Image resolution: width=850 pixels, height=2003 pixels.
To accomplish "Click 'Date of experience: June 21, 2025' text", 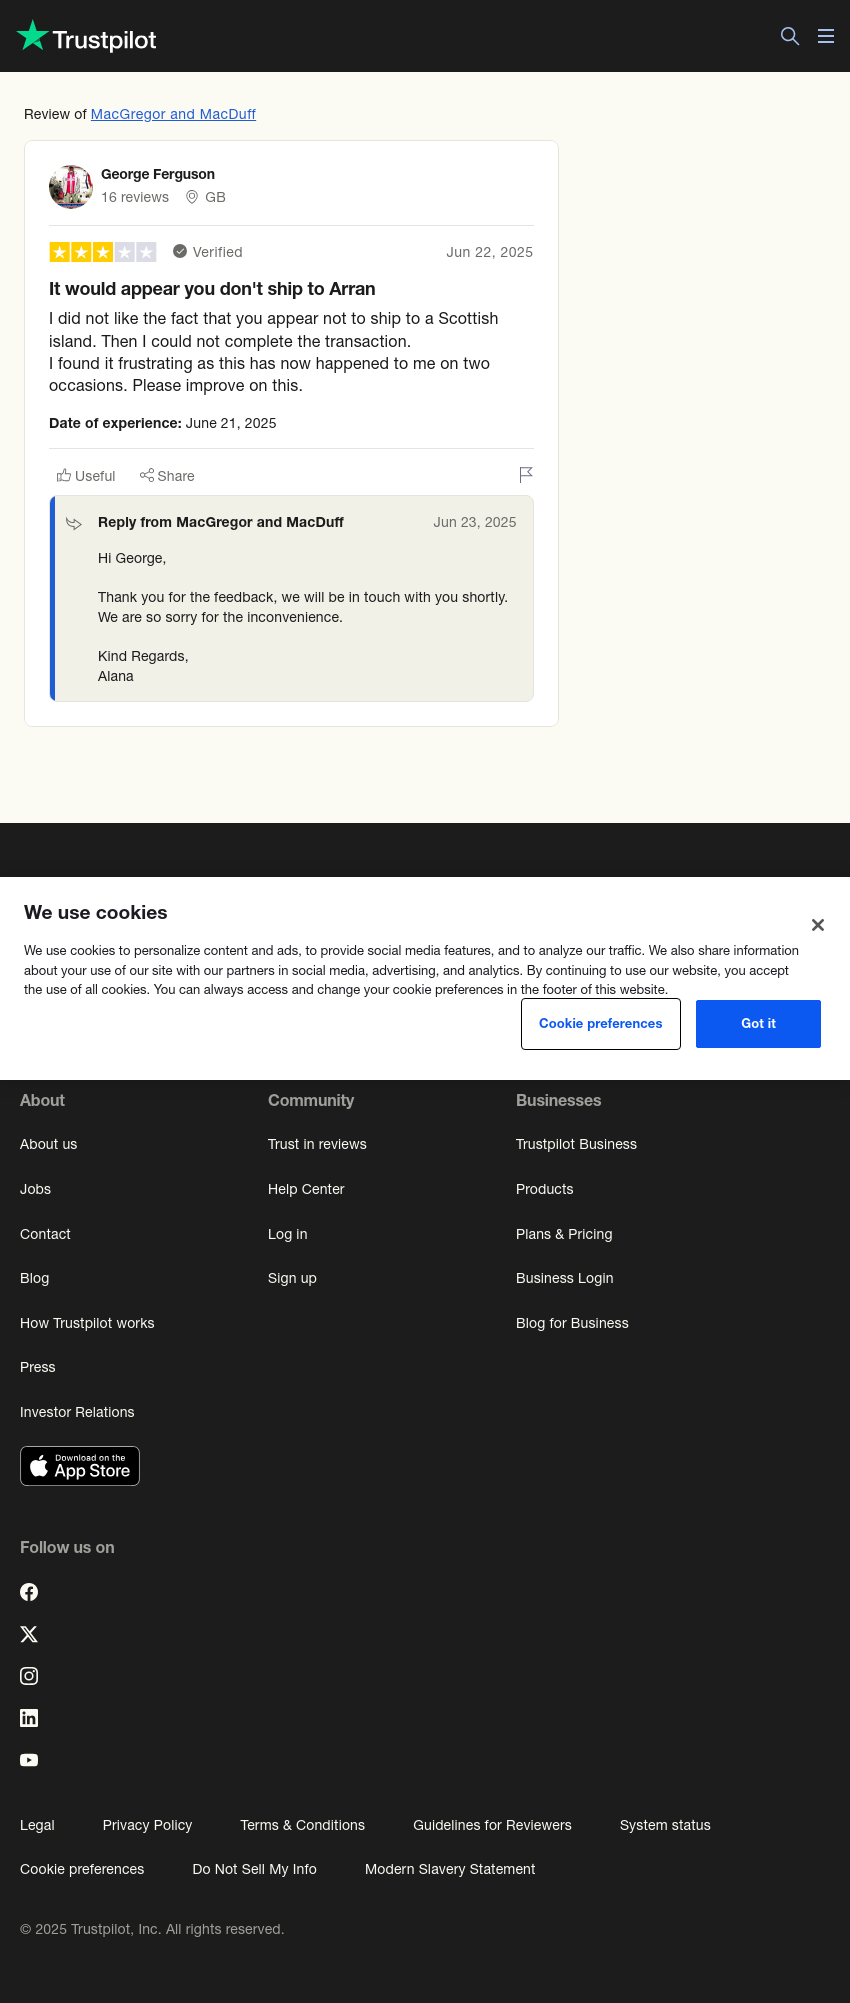I will point(163,423).
